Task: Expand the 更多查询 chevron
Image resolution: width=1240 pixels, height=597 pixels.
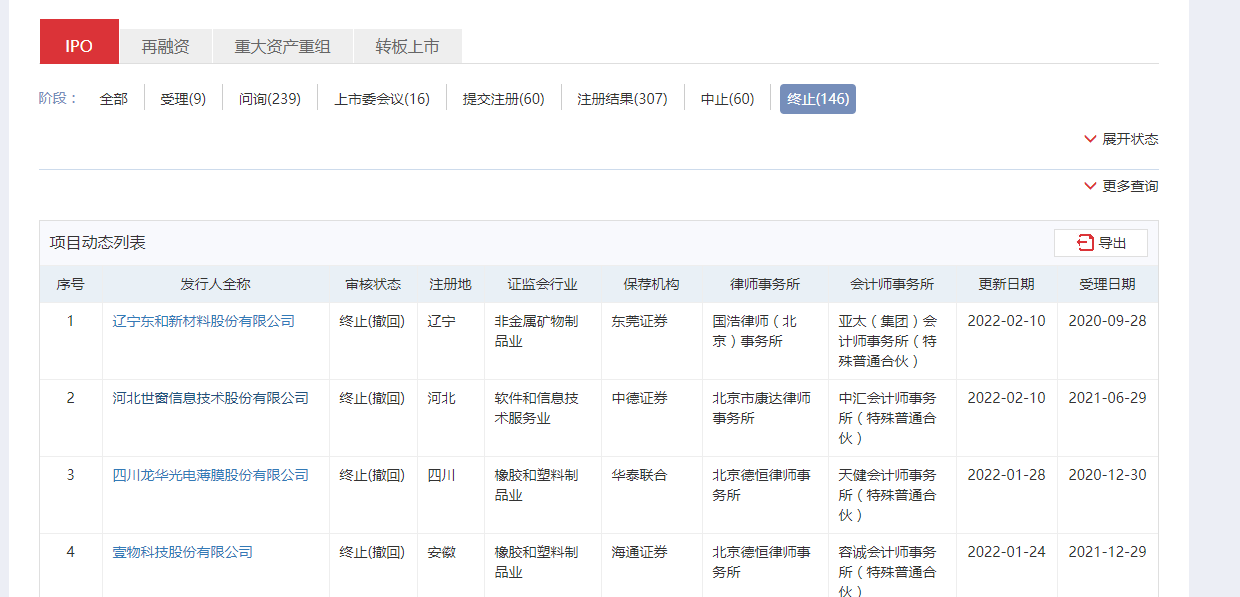Action: [x=1090, y=186]
